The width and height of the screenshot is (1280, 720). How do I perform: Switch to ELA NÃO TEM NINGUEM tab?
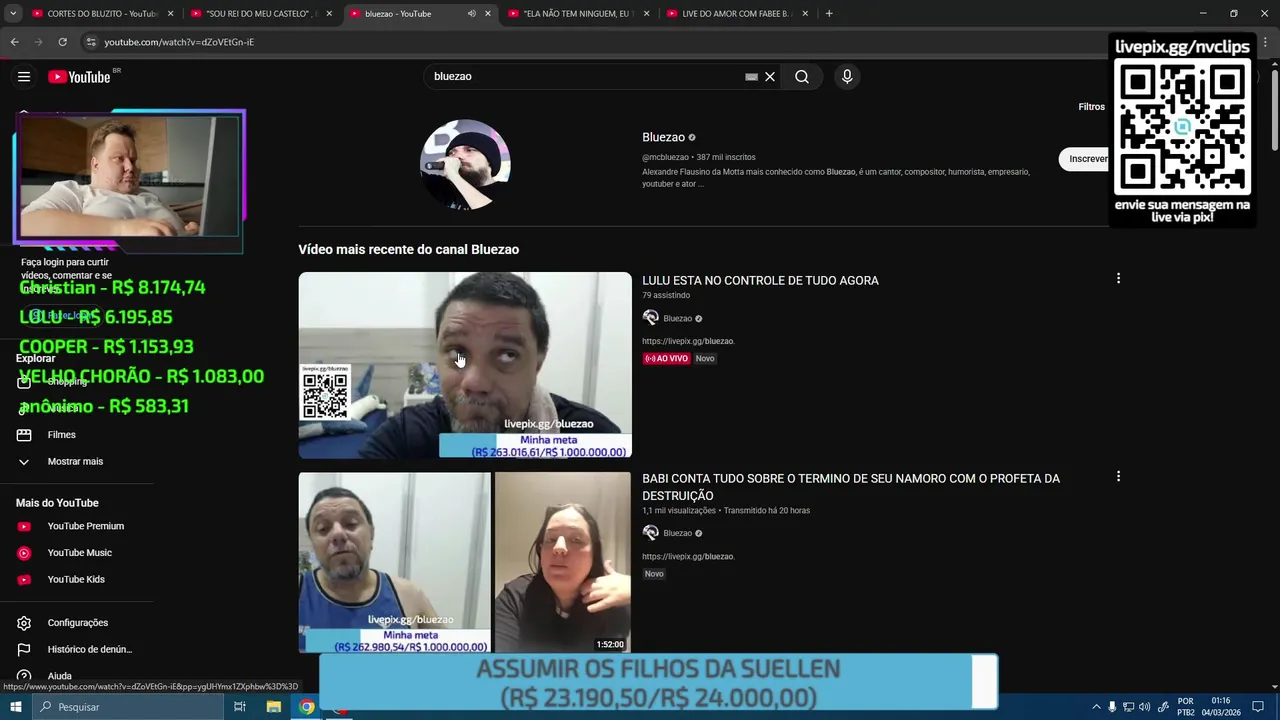(x=578, y=14)
